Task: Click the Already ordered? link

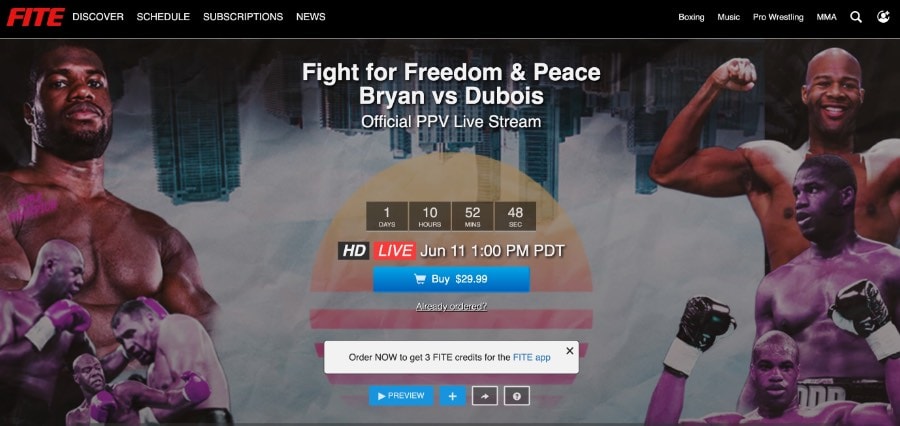Action: [451, 307]
